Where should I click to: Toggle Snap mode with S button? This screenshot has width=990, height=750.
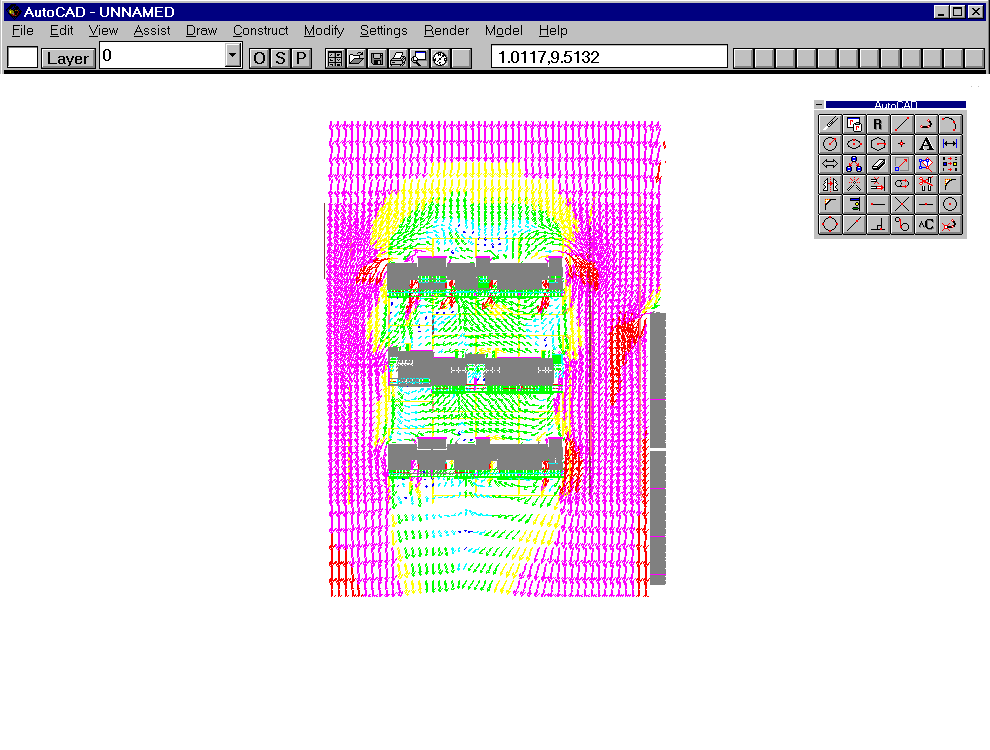tap(280, 58)
